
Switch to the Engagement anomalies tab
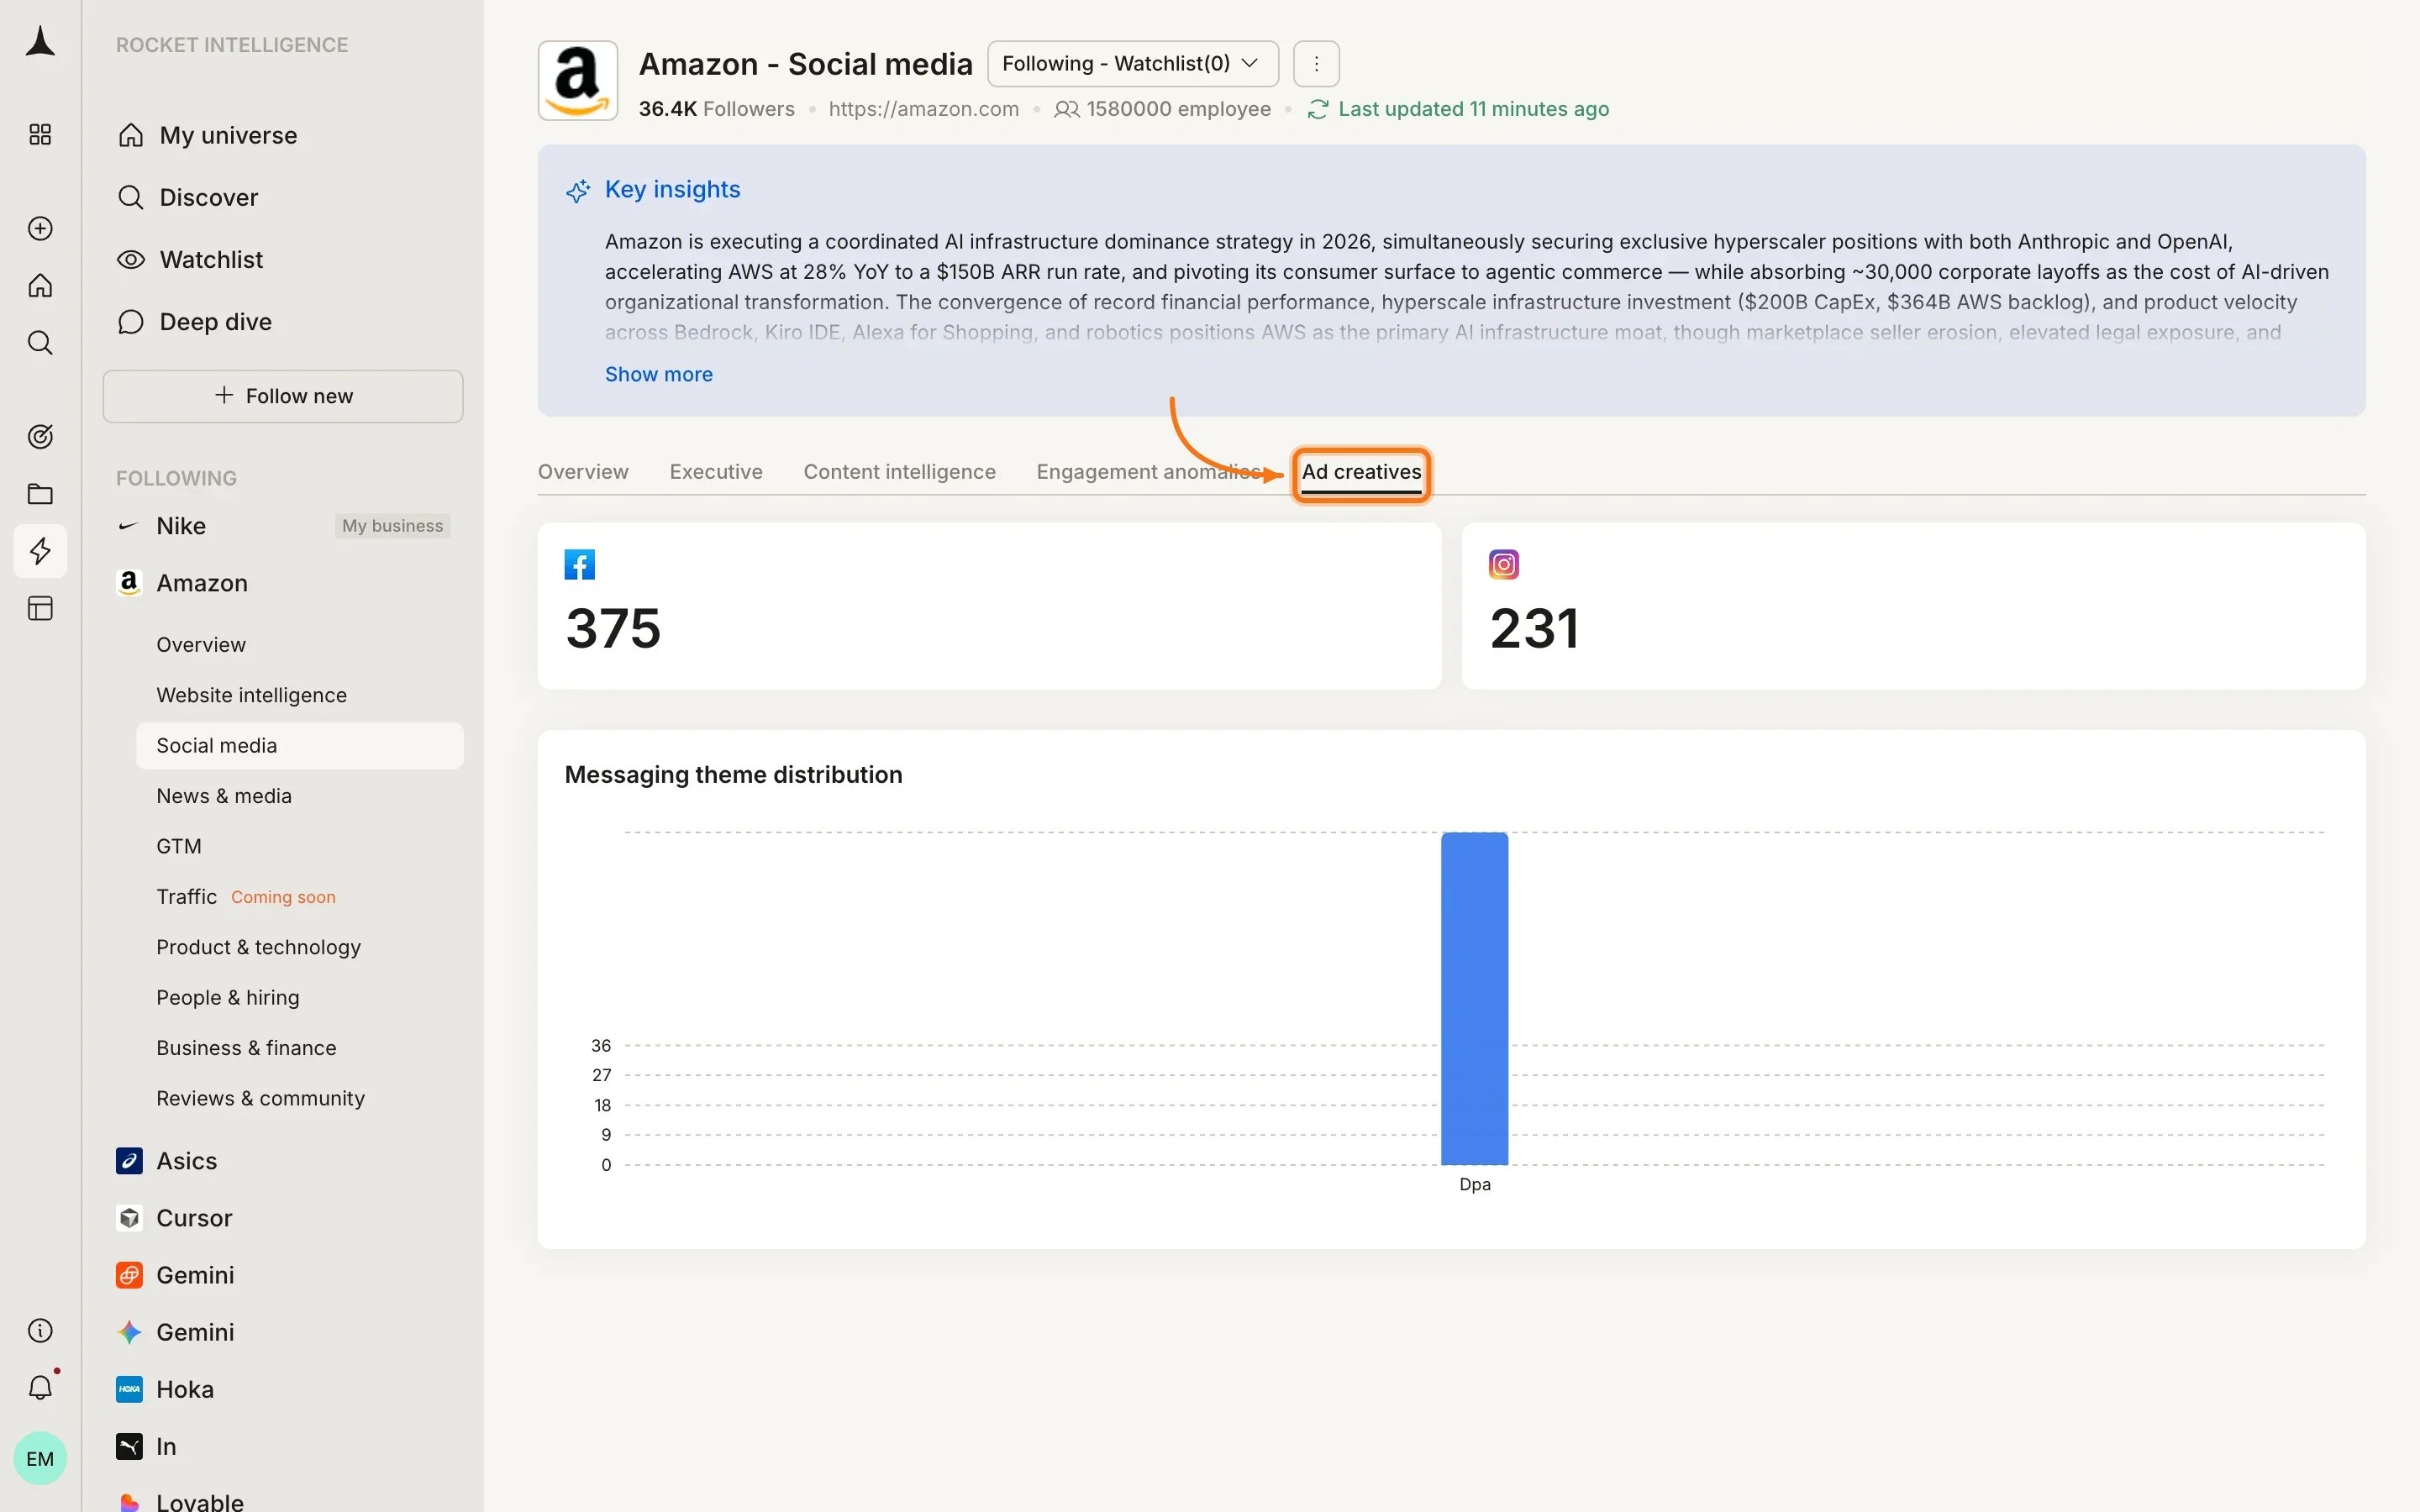[x=1150, y=472]
